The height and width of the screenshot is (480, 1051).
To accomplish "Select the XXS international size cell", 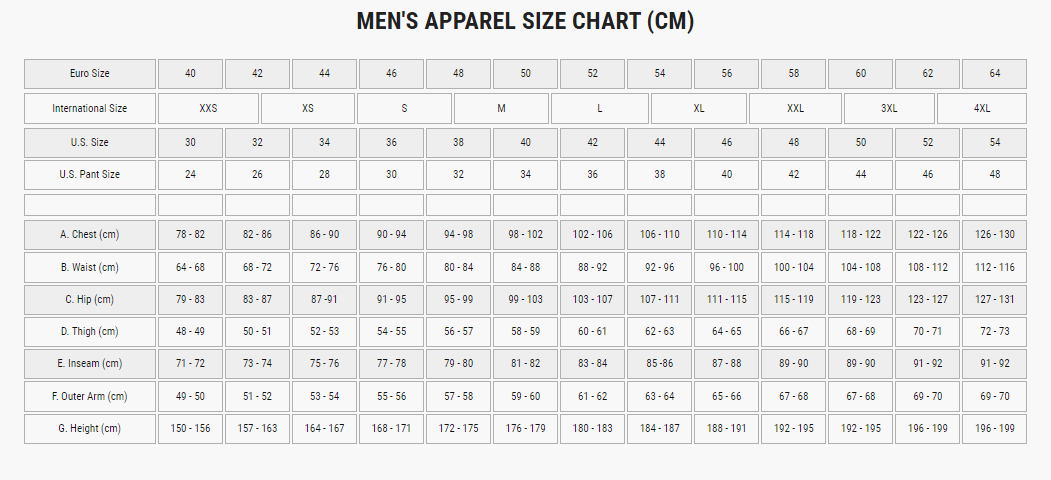I will tap(208, 108).
